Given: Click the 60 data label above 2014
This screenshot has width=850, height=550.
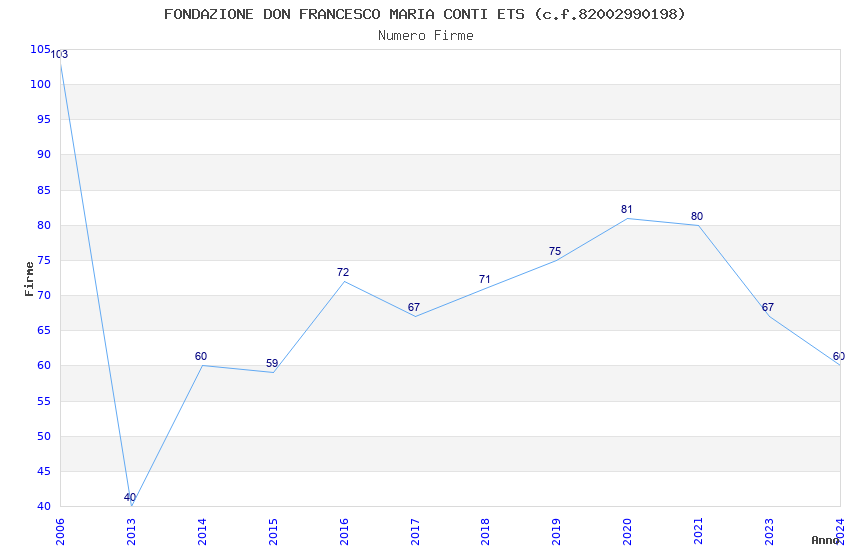Looking at the screenshot, I should point(201,356).
